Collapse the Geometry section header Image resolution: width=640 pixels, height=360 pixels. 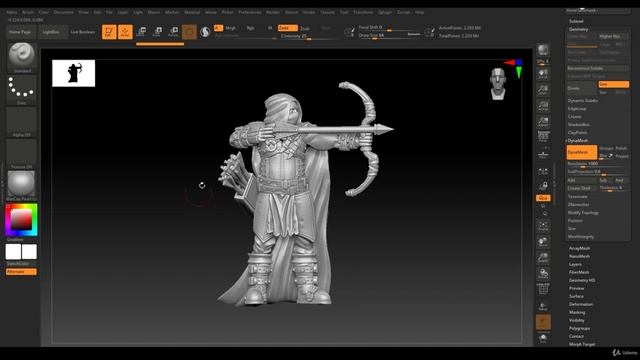578,29
